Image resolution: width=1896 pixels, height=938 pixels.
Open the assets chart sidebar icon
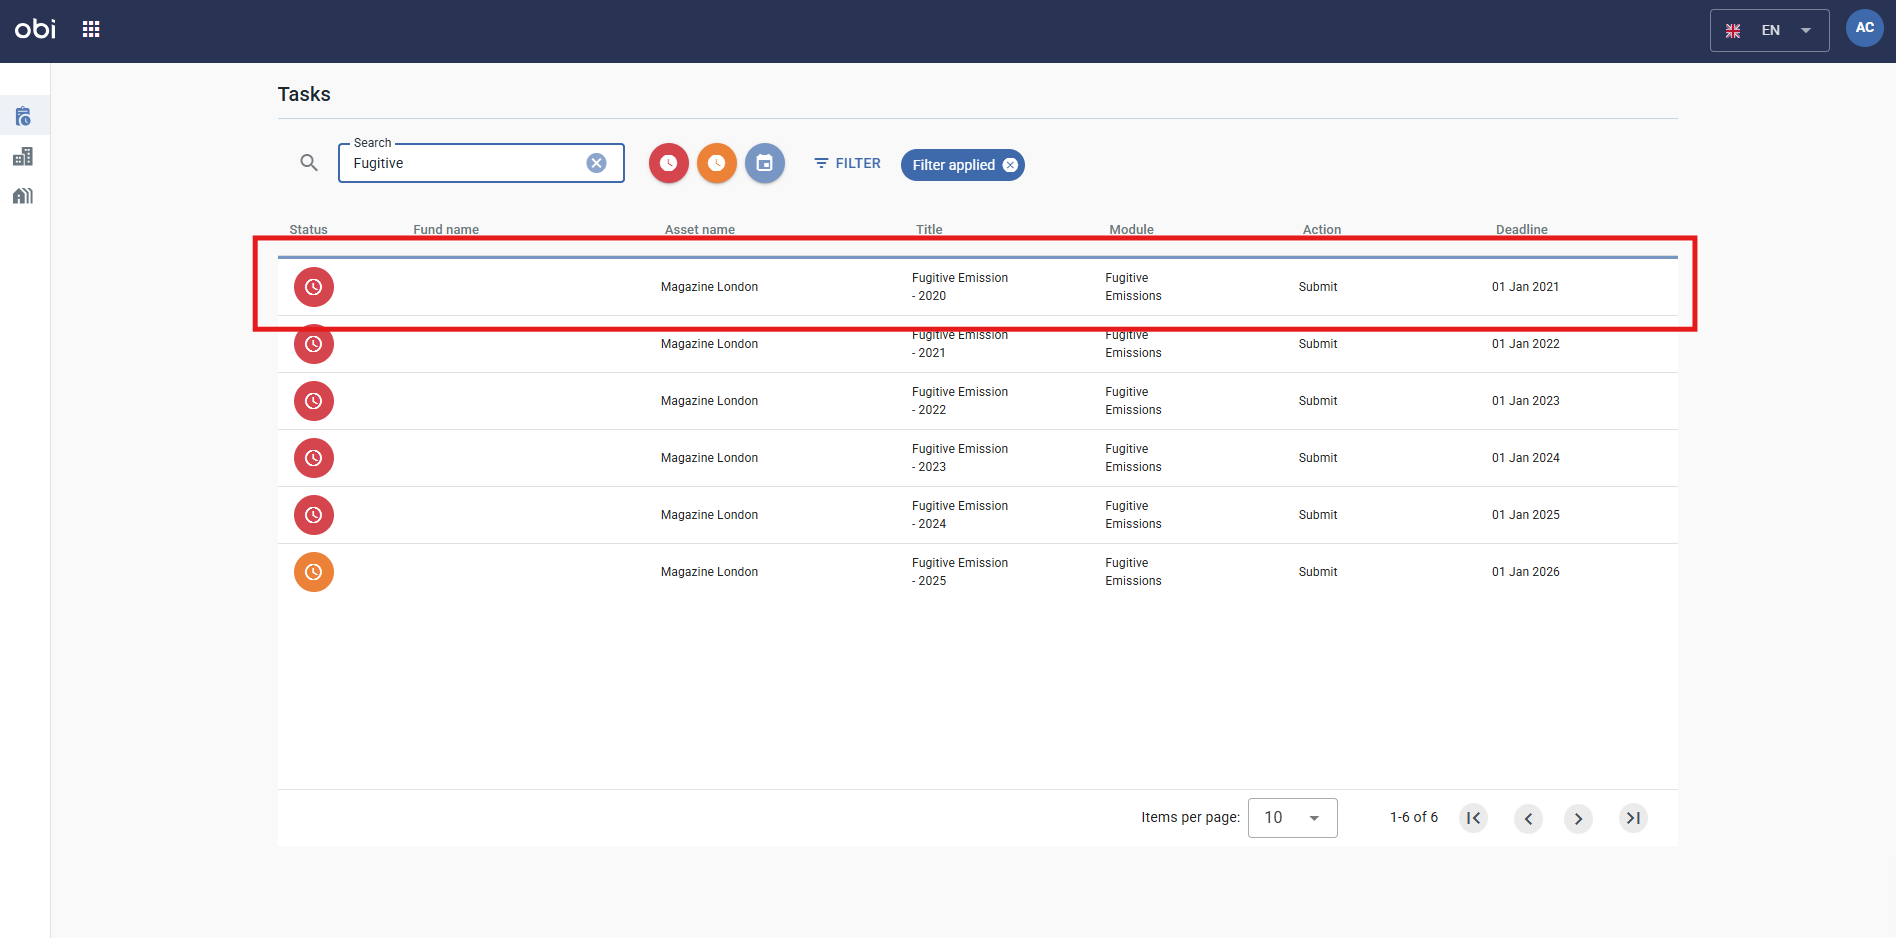(x=23, y=157)
